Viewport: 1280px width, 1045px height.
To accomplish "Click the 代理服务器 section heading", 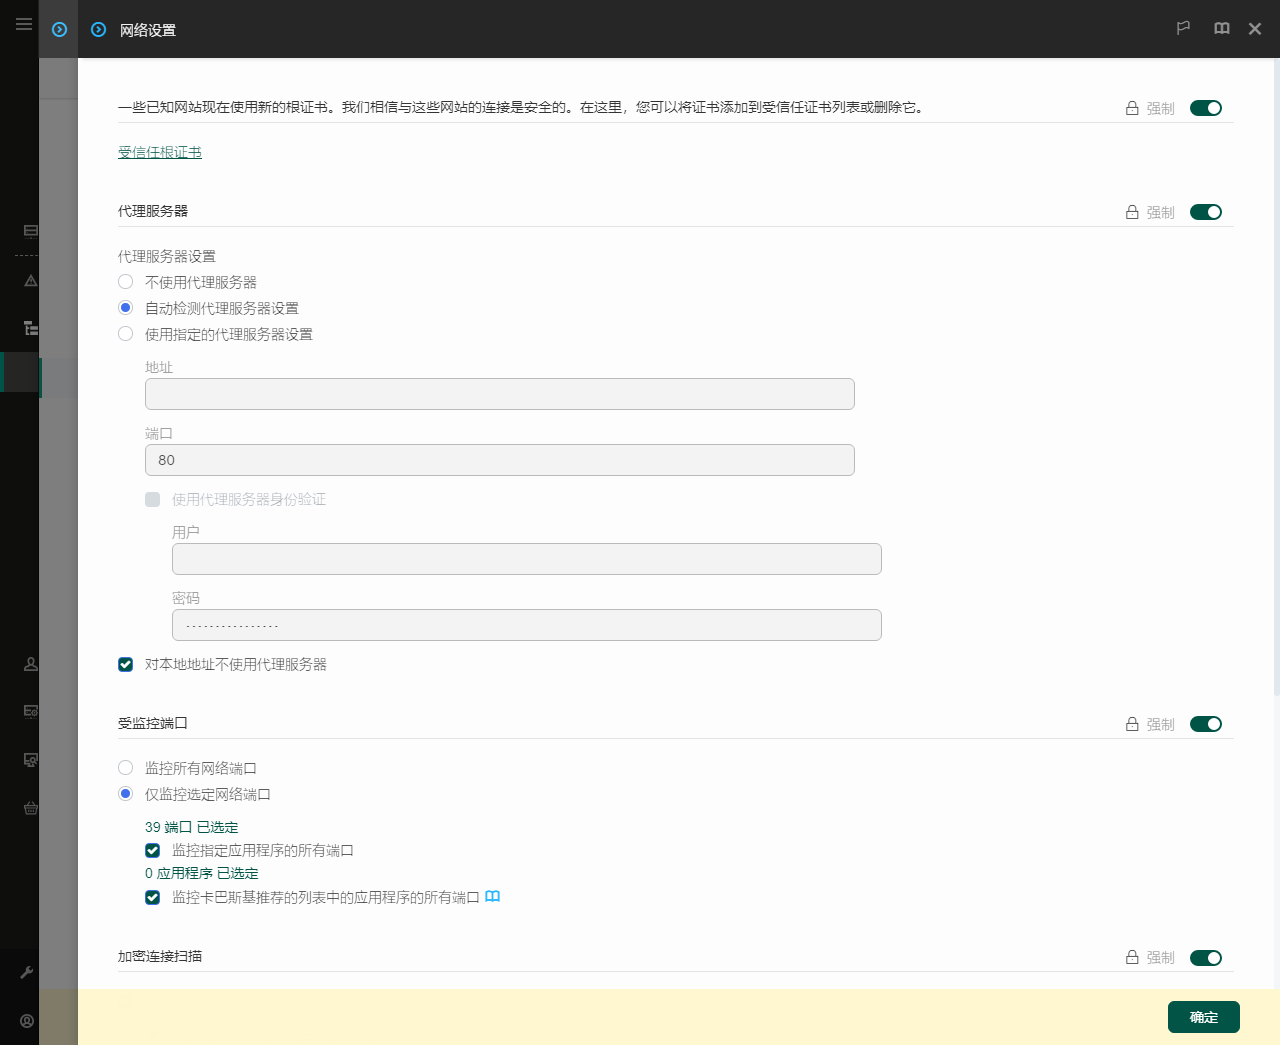I will point(153,211).
